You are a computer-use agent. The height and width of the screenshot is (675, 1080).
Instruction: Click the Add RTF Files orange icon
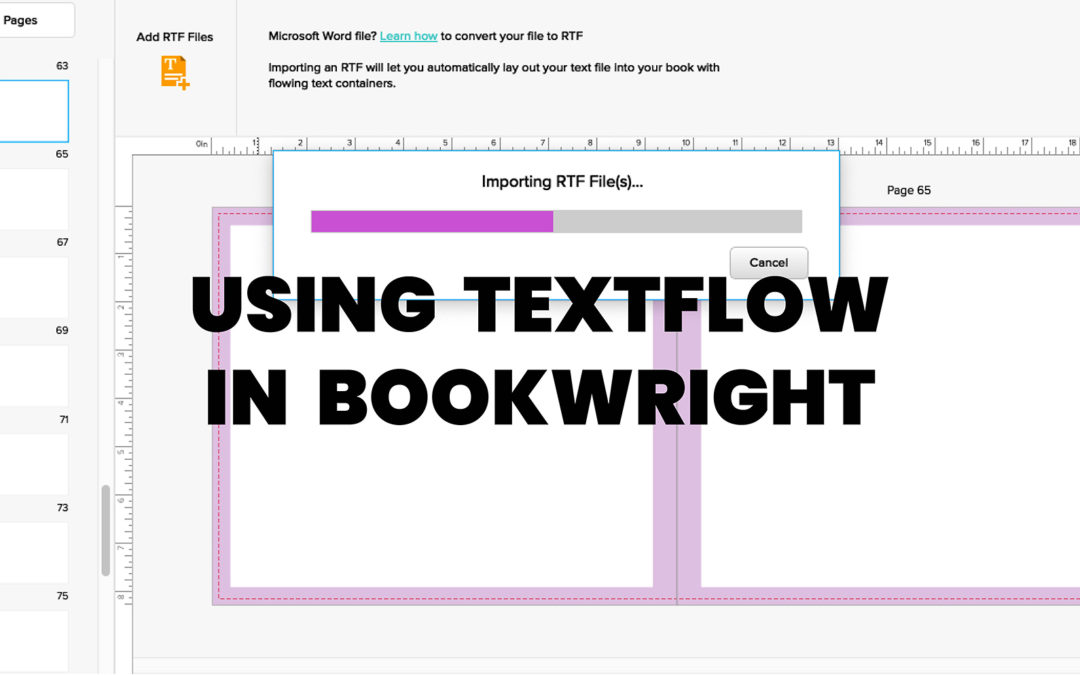click(175, 72)
